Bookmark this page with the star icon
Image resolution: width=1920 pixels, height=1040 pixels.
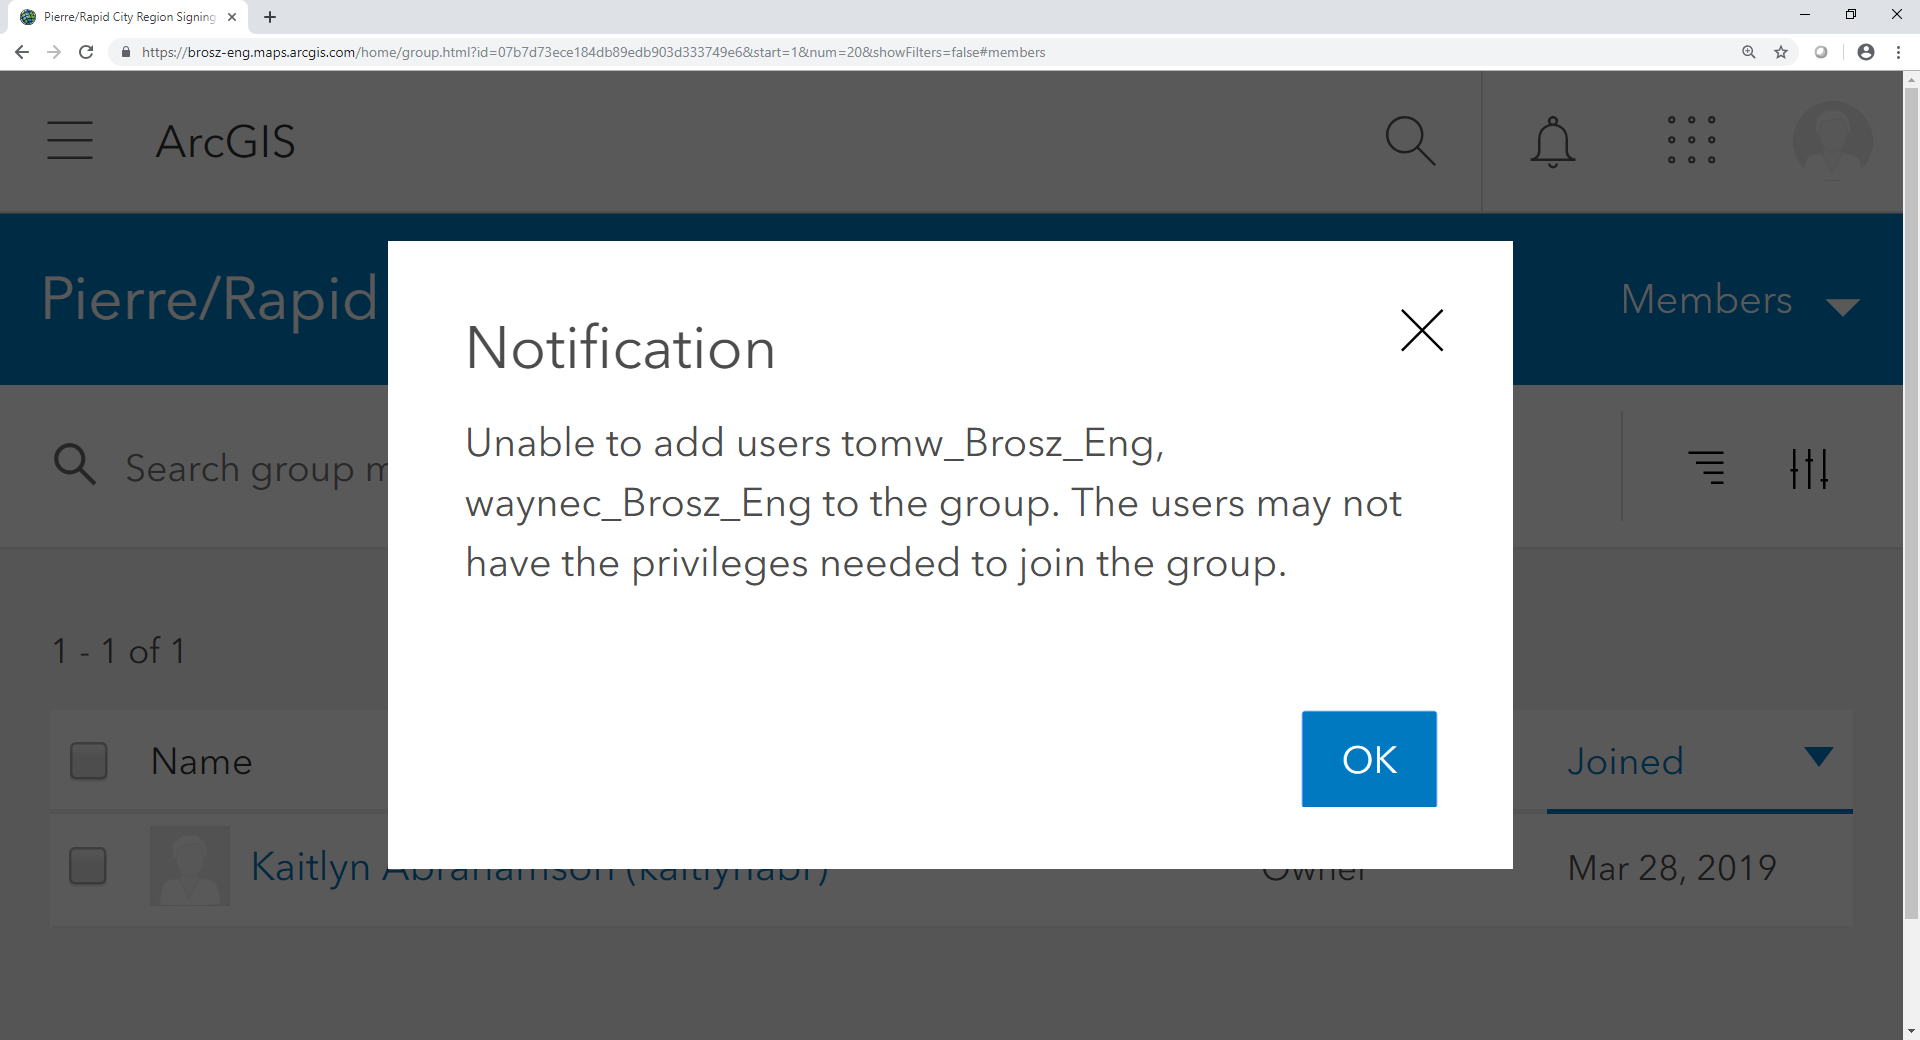[1781, 52]
